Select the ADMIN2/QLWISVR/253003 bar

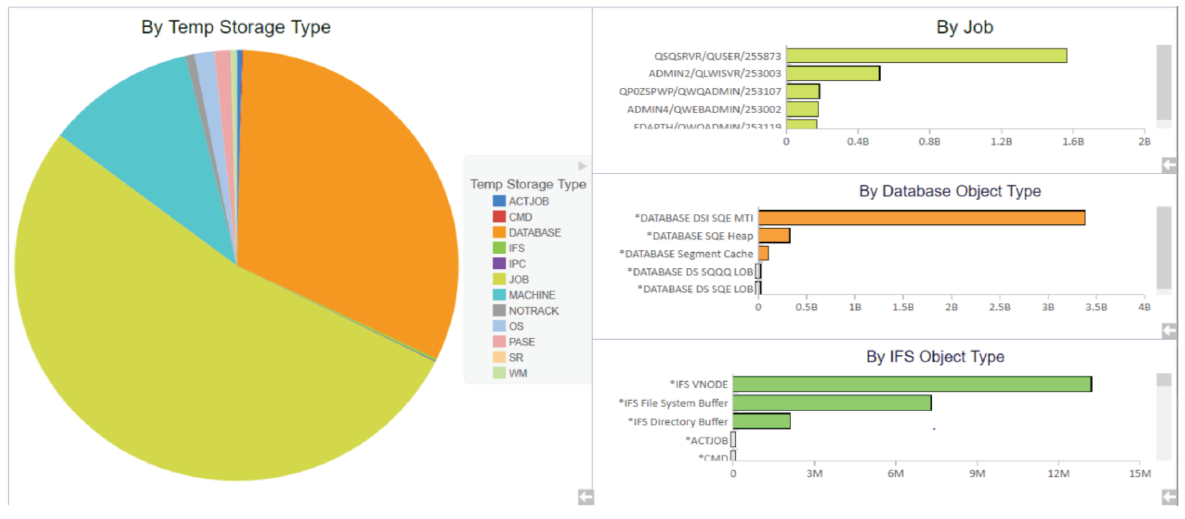pyautogui.click(x=832, y=73)
